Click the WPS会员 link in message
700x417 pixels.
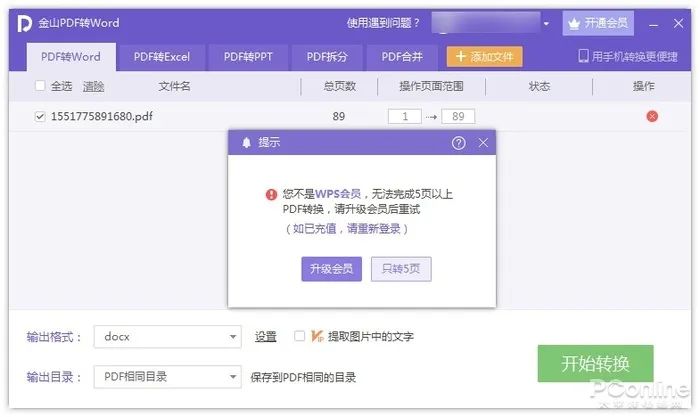tap(338, 194)
